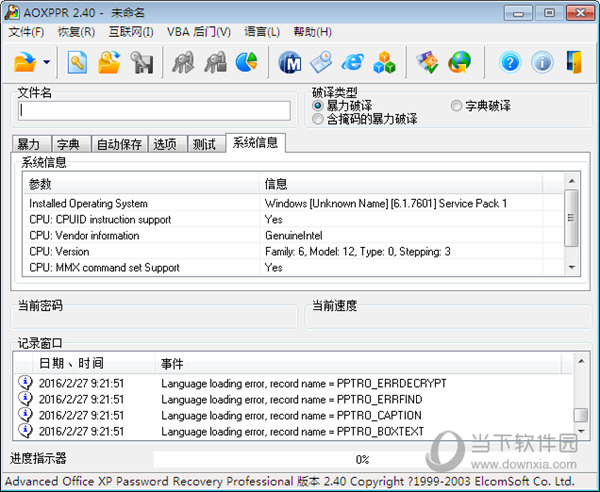Open about via the blue info icon

[542, 62]
